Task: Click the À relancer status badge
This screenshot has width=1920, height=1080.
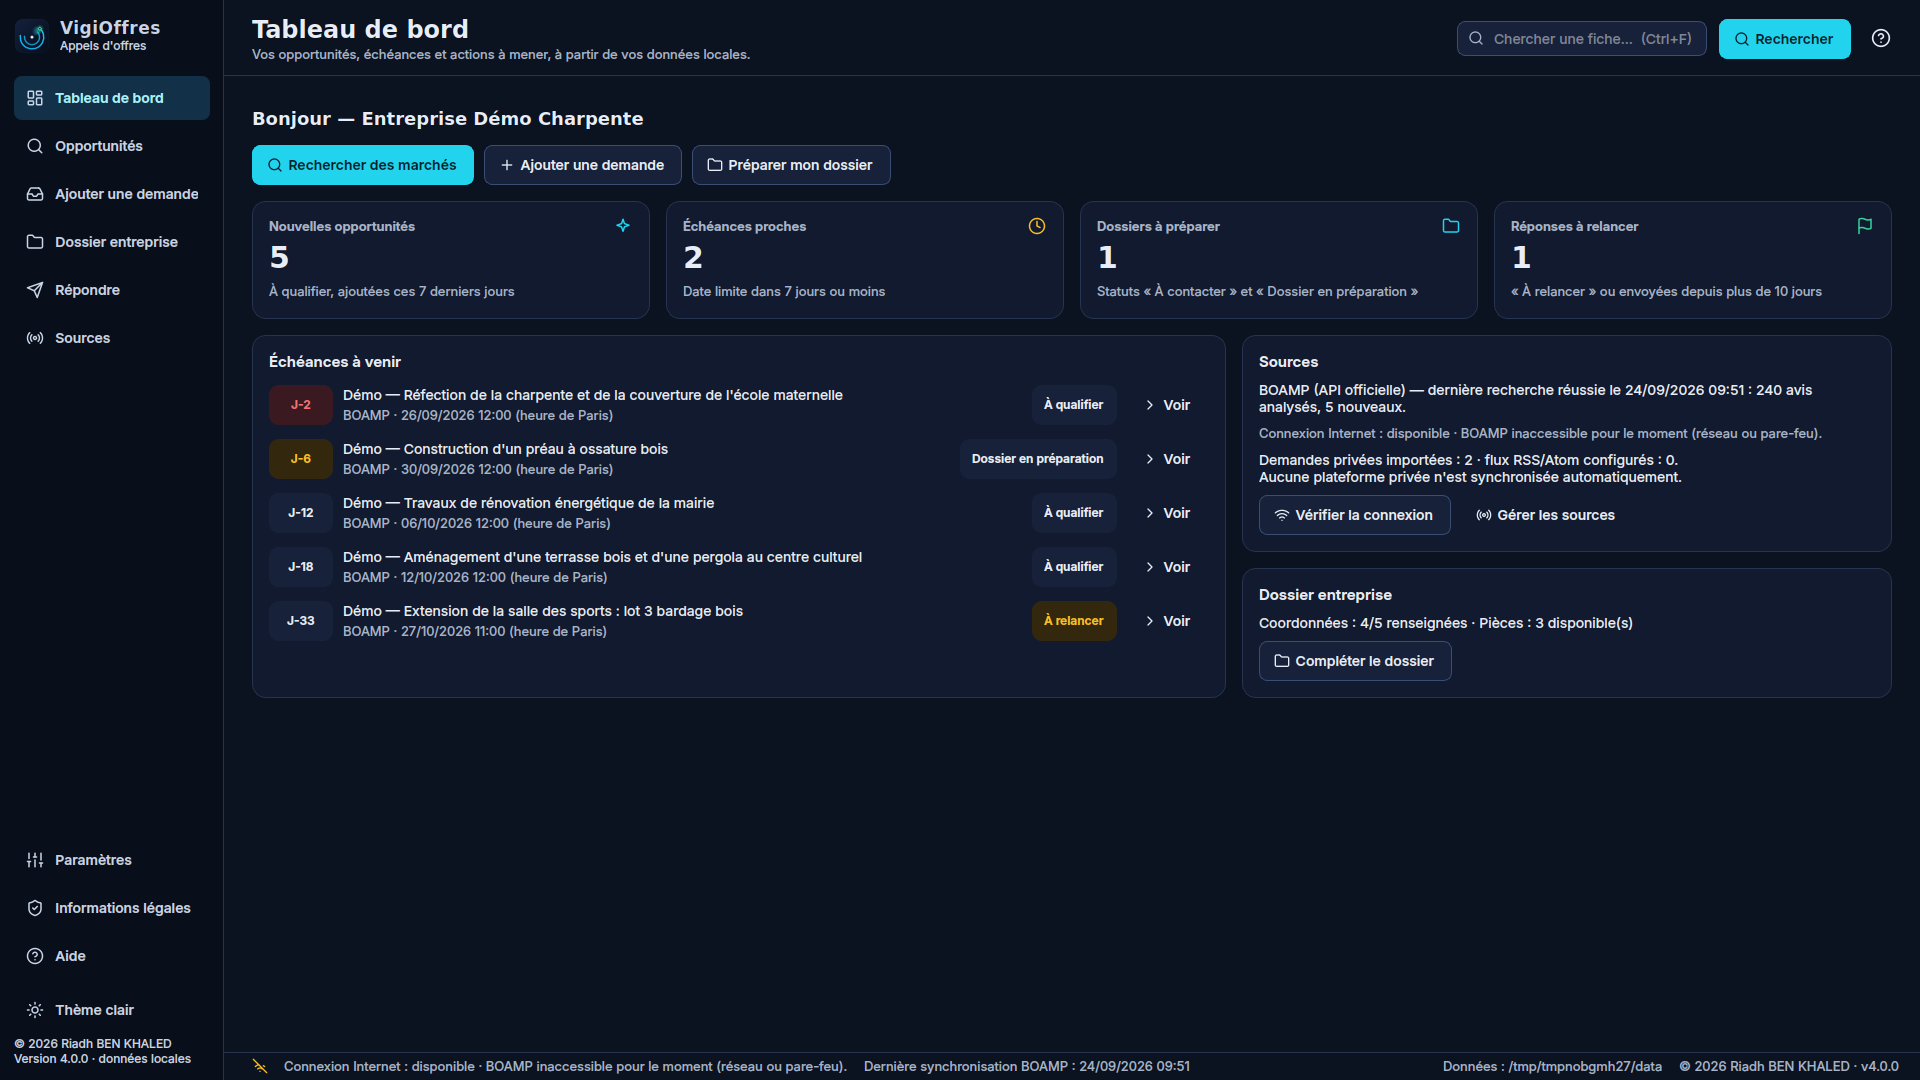Action: (x=1074, y=621)
